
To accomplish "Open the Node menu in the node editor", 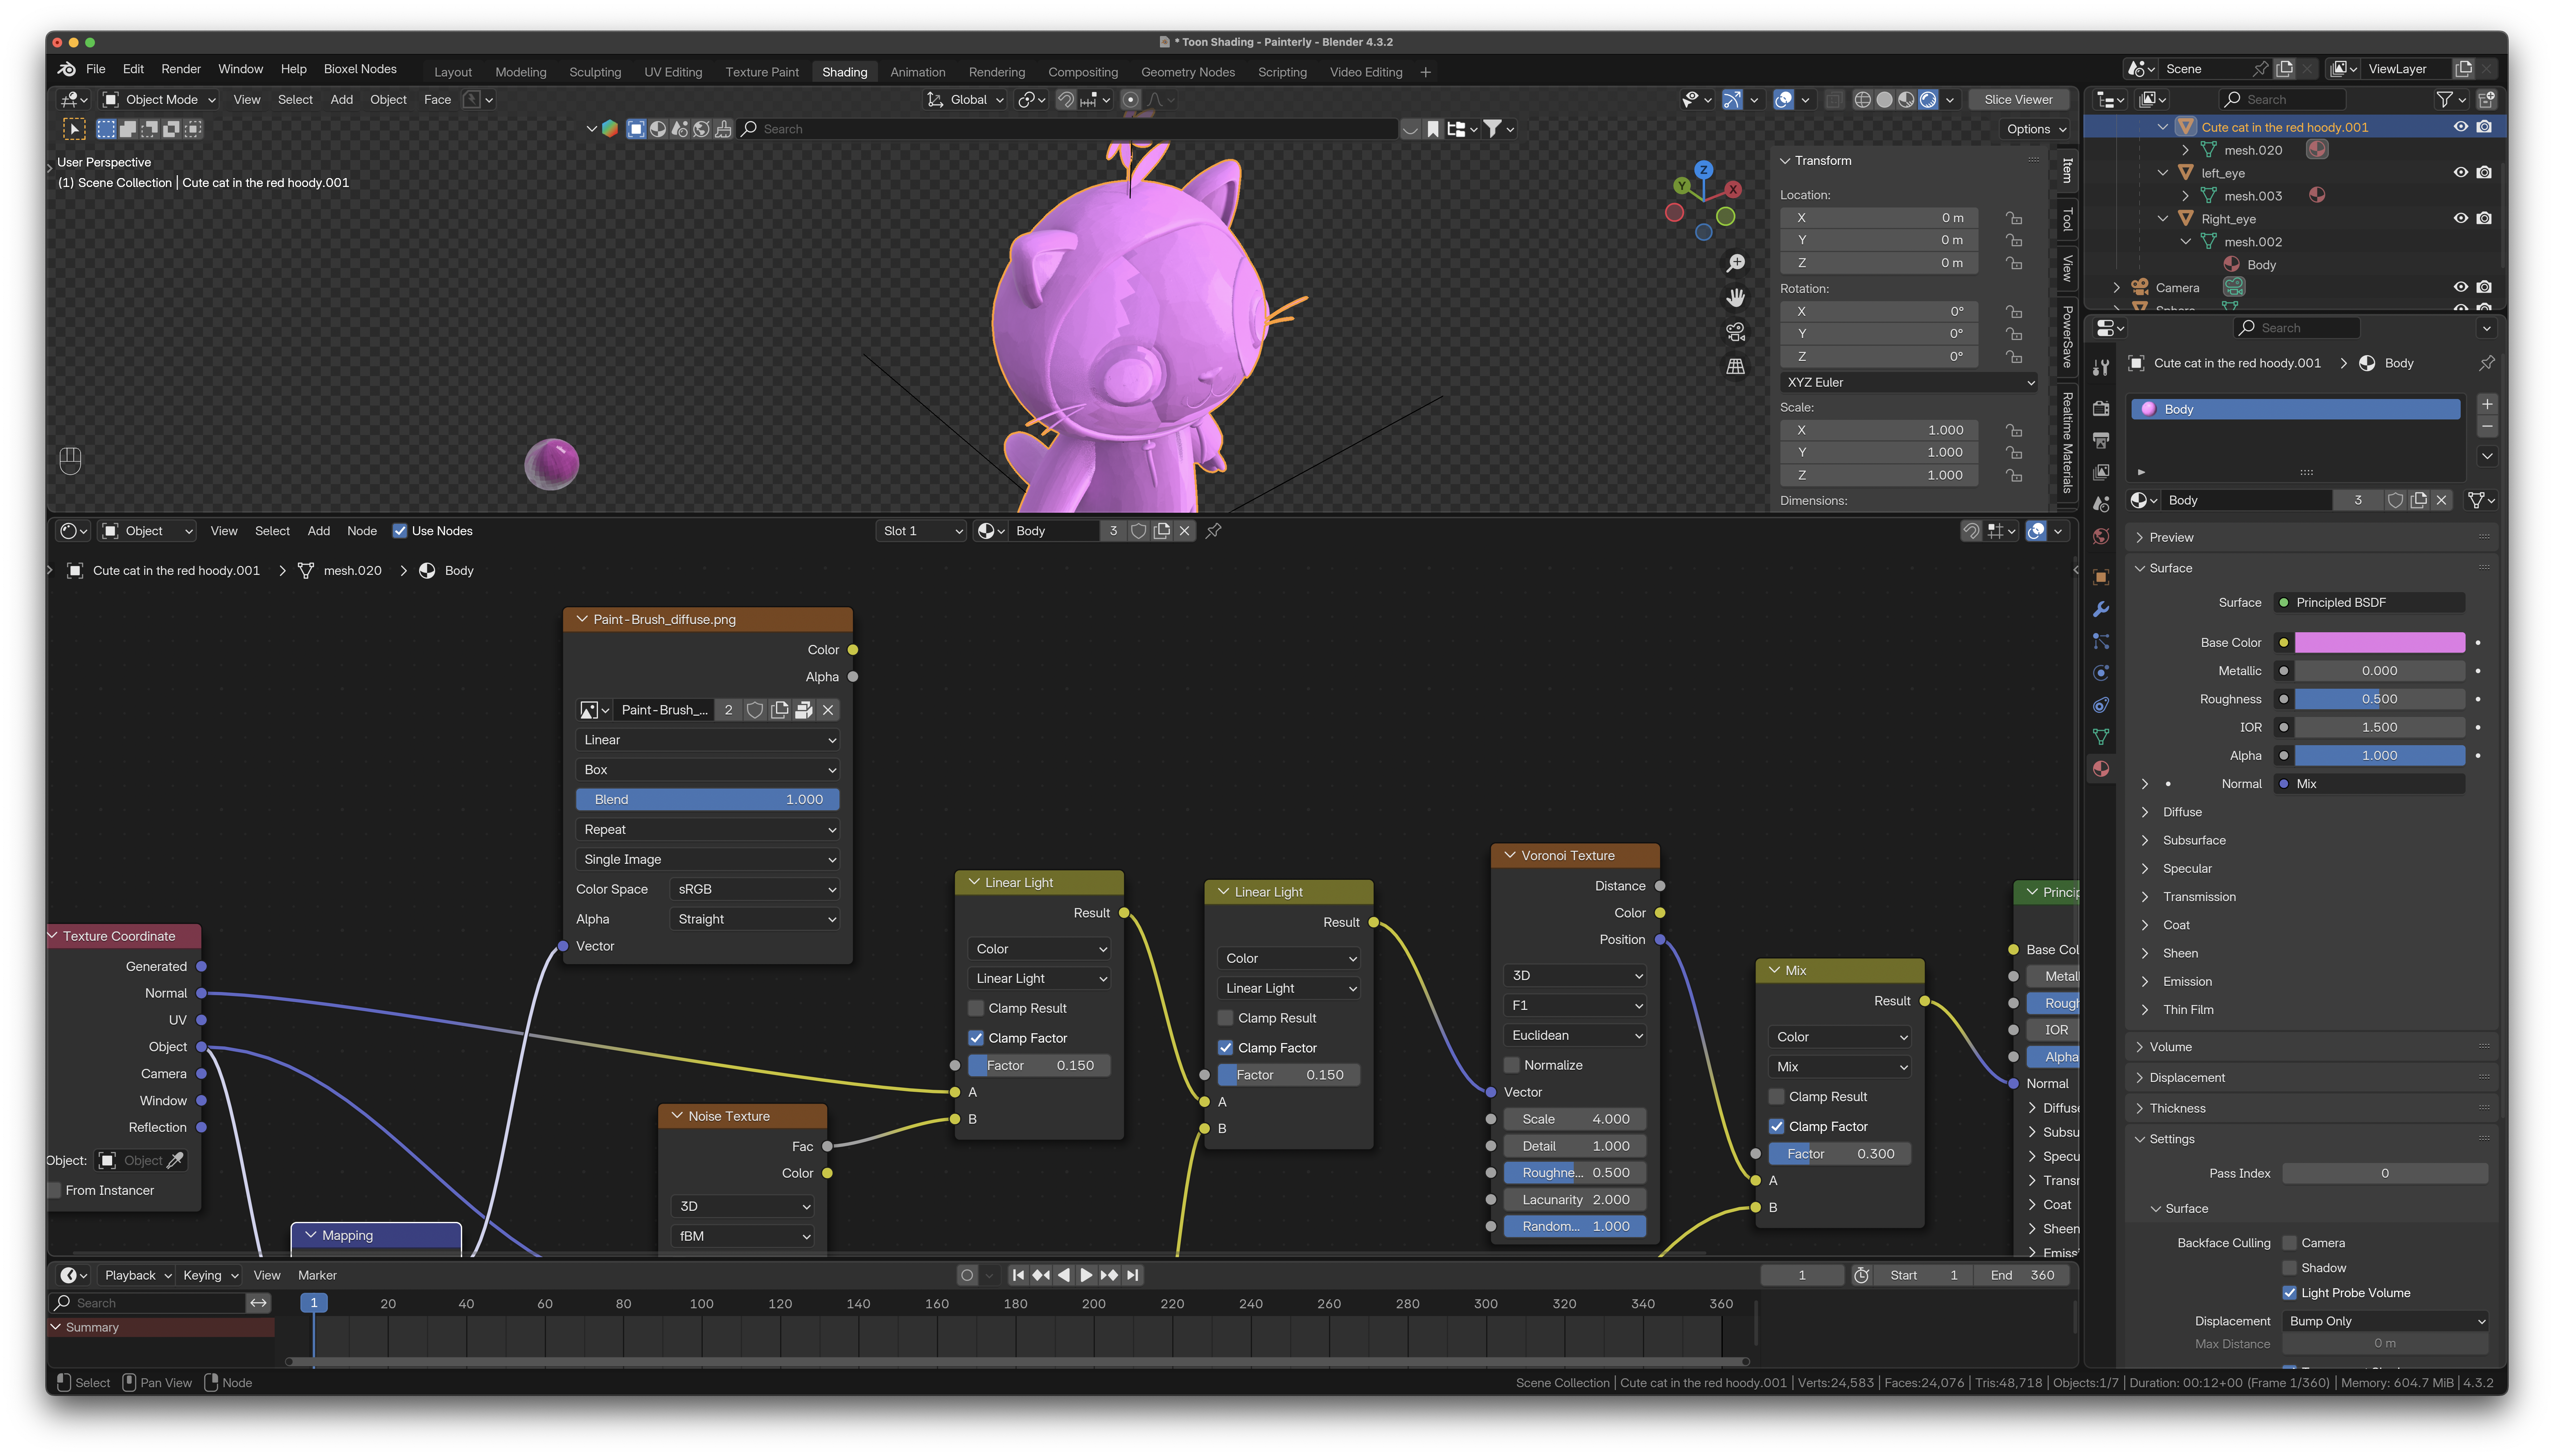I will tap(362, 531).
